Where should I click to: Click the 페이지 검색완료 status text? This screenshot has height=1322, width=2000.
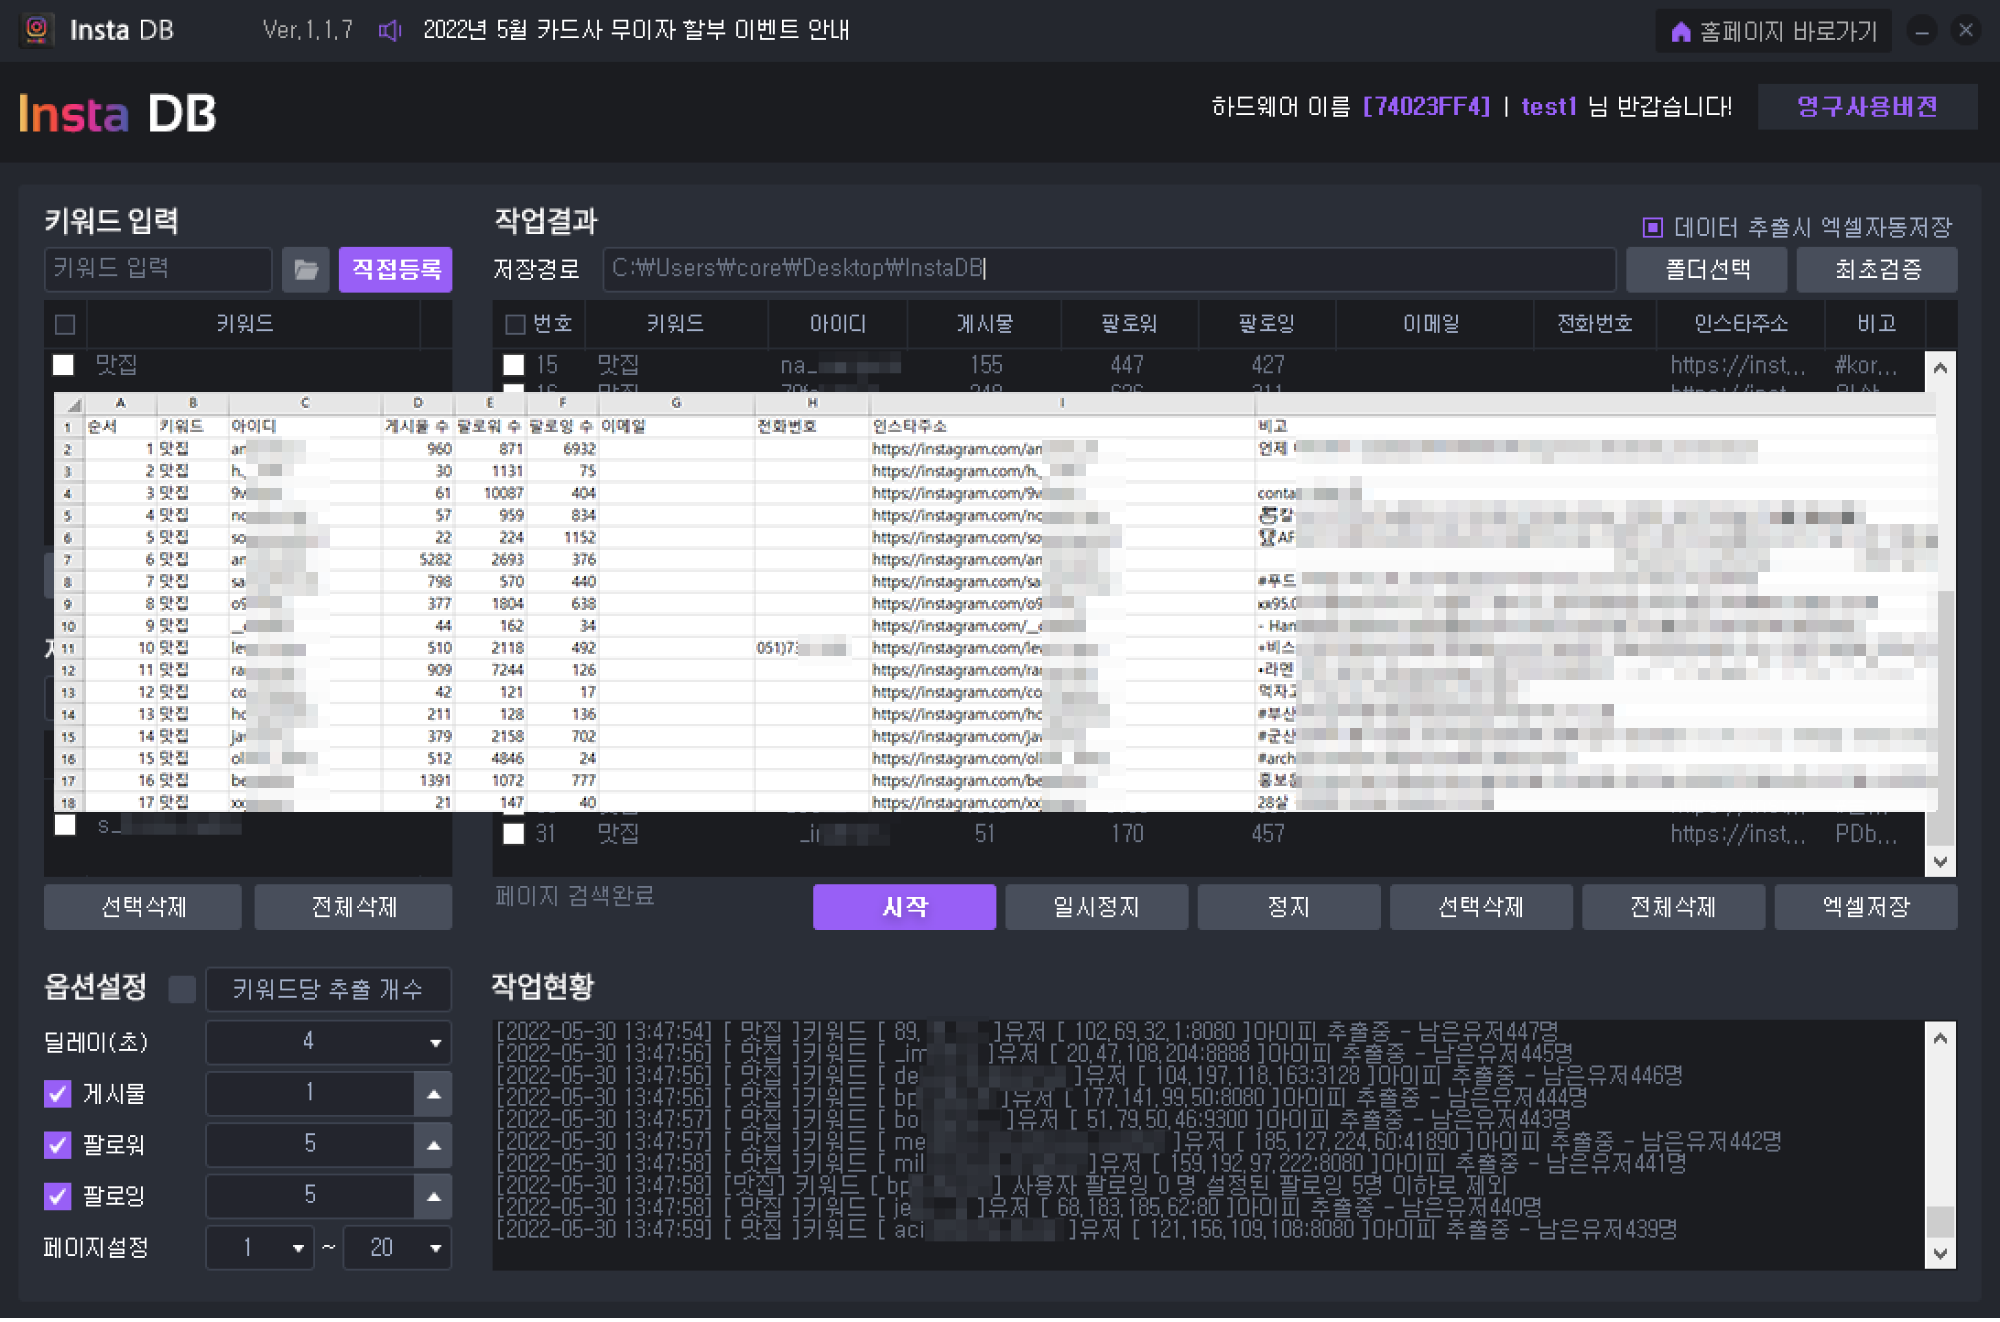574,896
